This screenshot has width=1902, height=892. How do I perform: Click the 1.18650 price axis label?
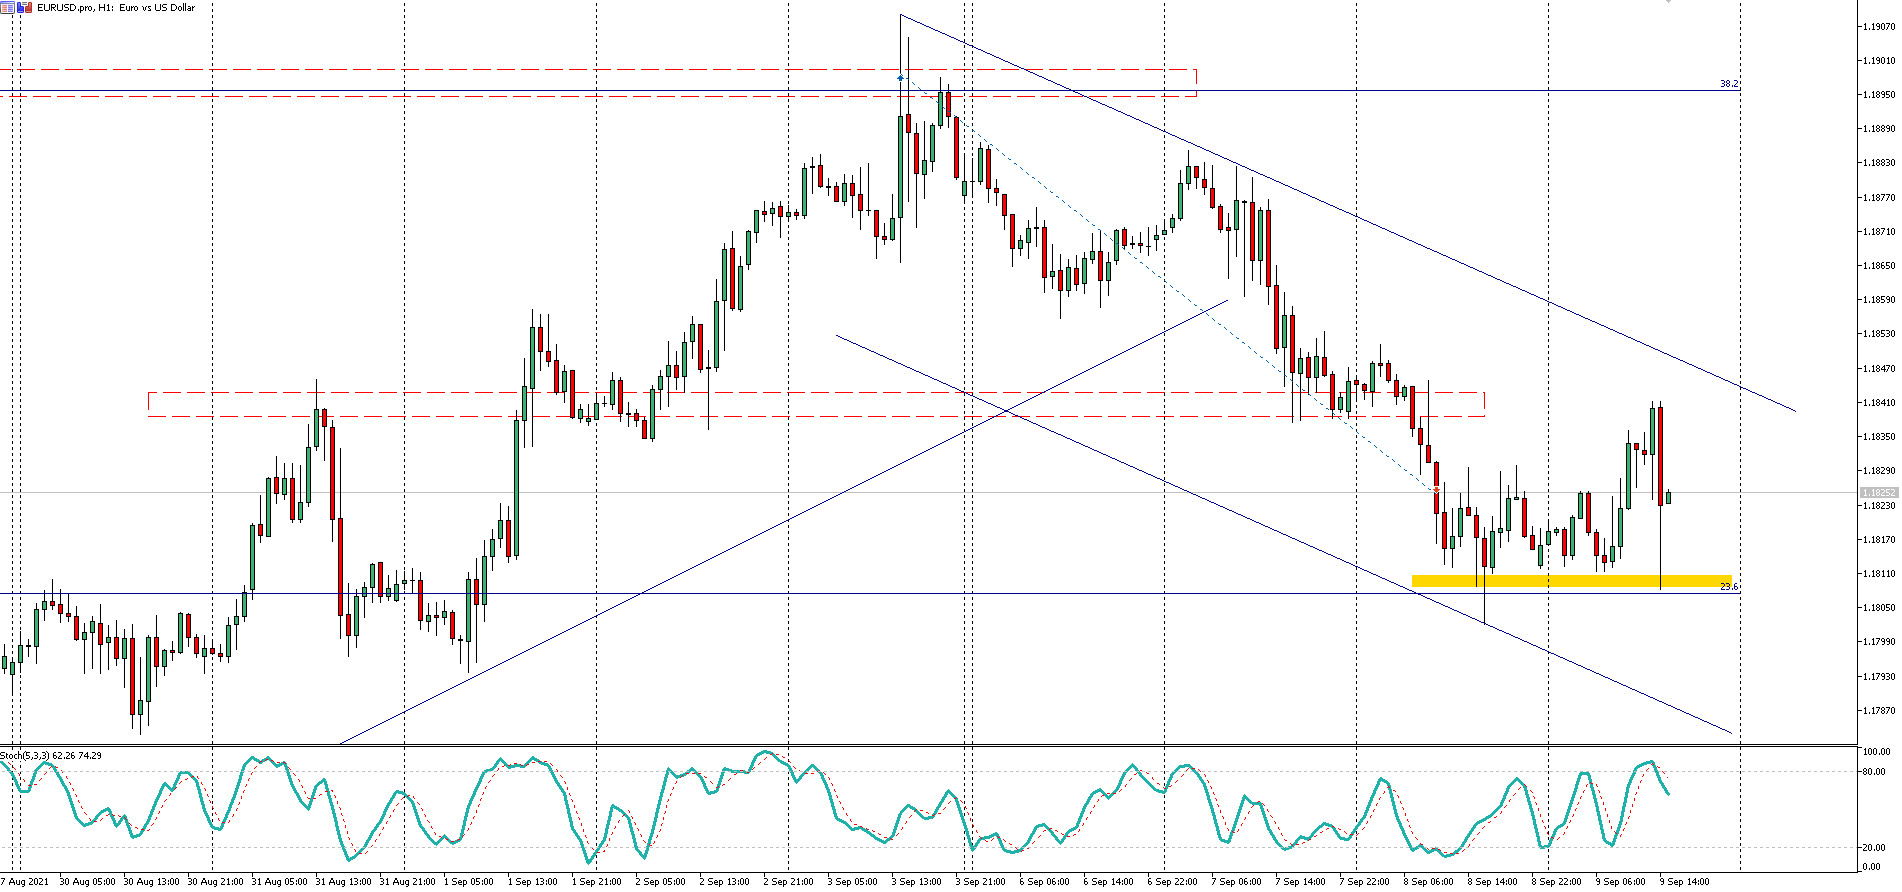(1879, 265)
